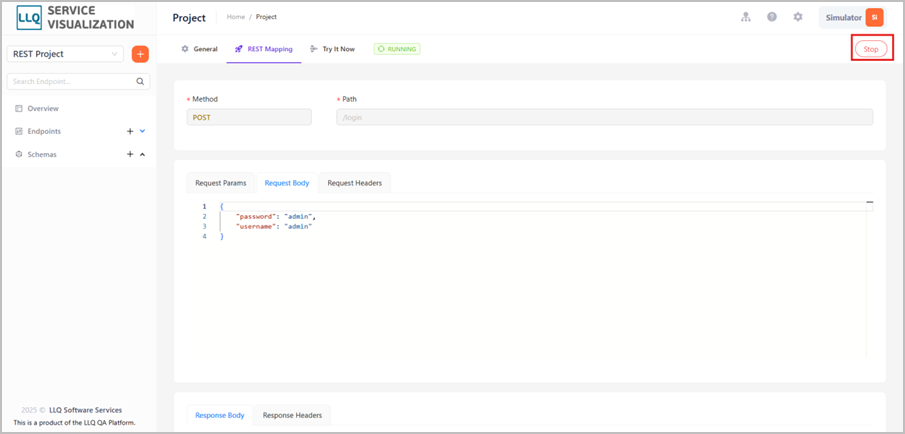The image size is (905, 434).
Task: Switch to Request Params tab
Action: tap(221, 183)
